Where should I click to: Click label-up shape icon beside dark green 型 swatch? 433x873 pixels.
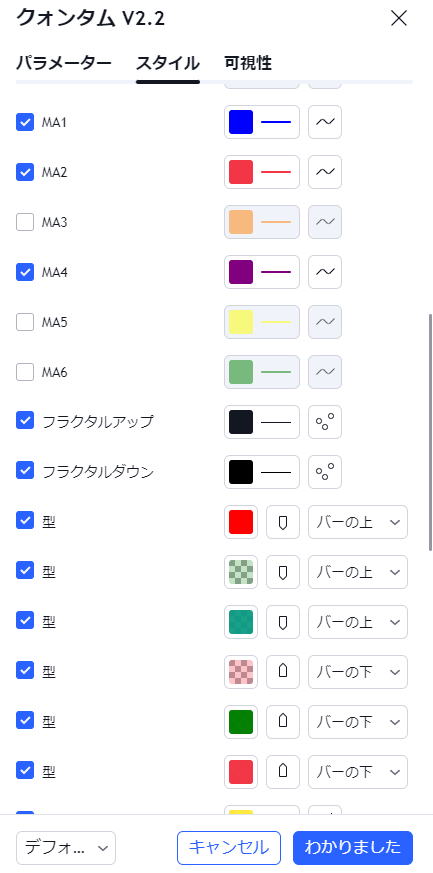[x=283, y=722]
